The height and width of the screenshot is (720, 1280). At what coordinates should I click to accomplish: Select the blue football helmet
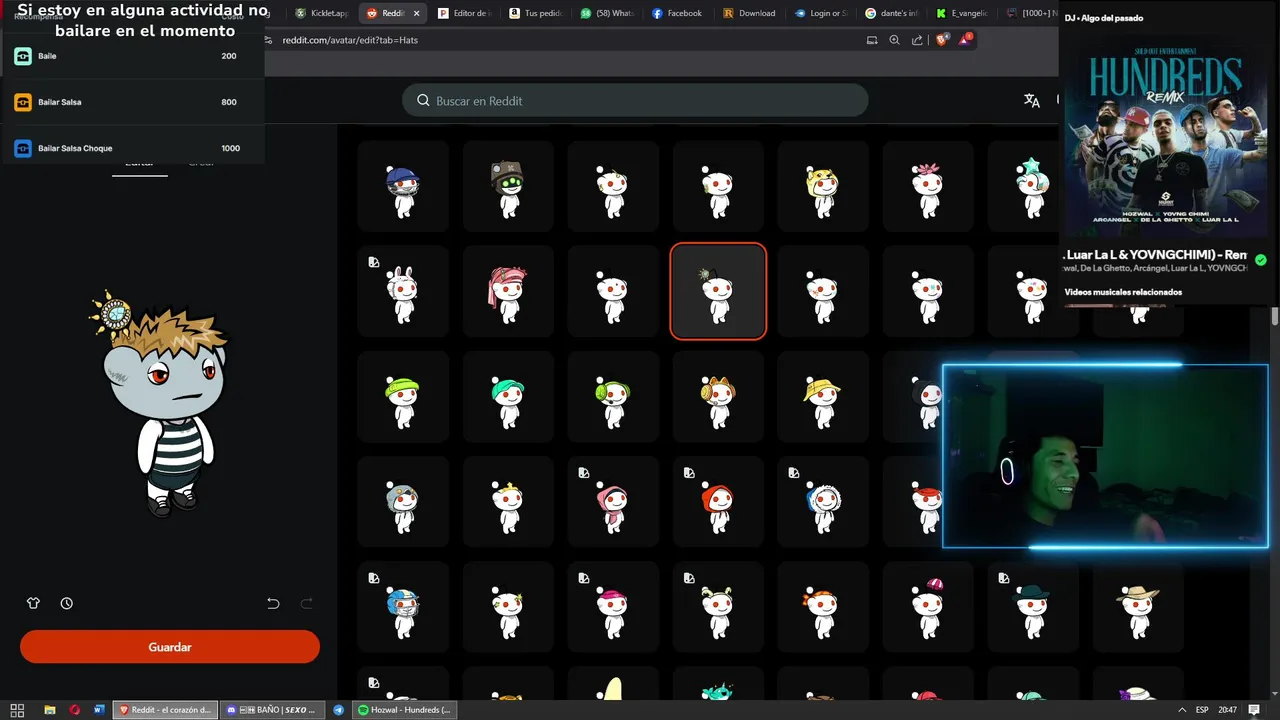pyautogui.click(x=403, y=607)
